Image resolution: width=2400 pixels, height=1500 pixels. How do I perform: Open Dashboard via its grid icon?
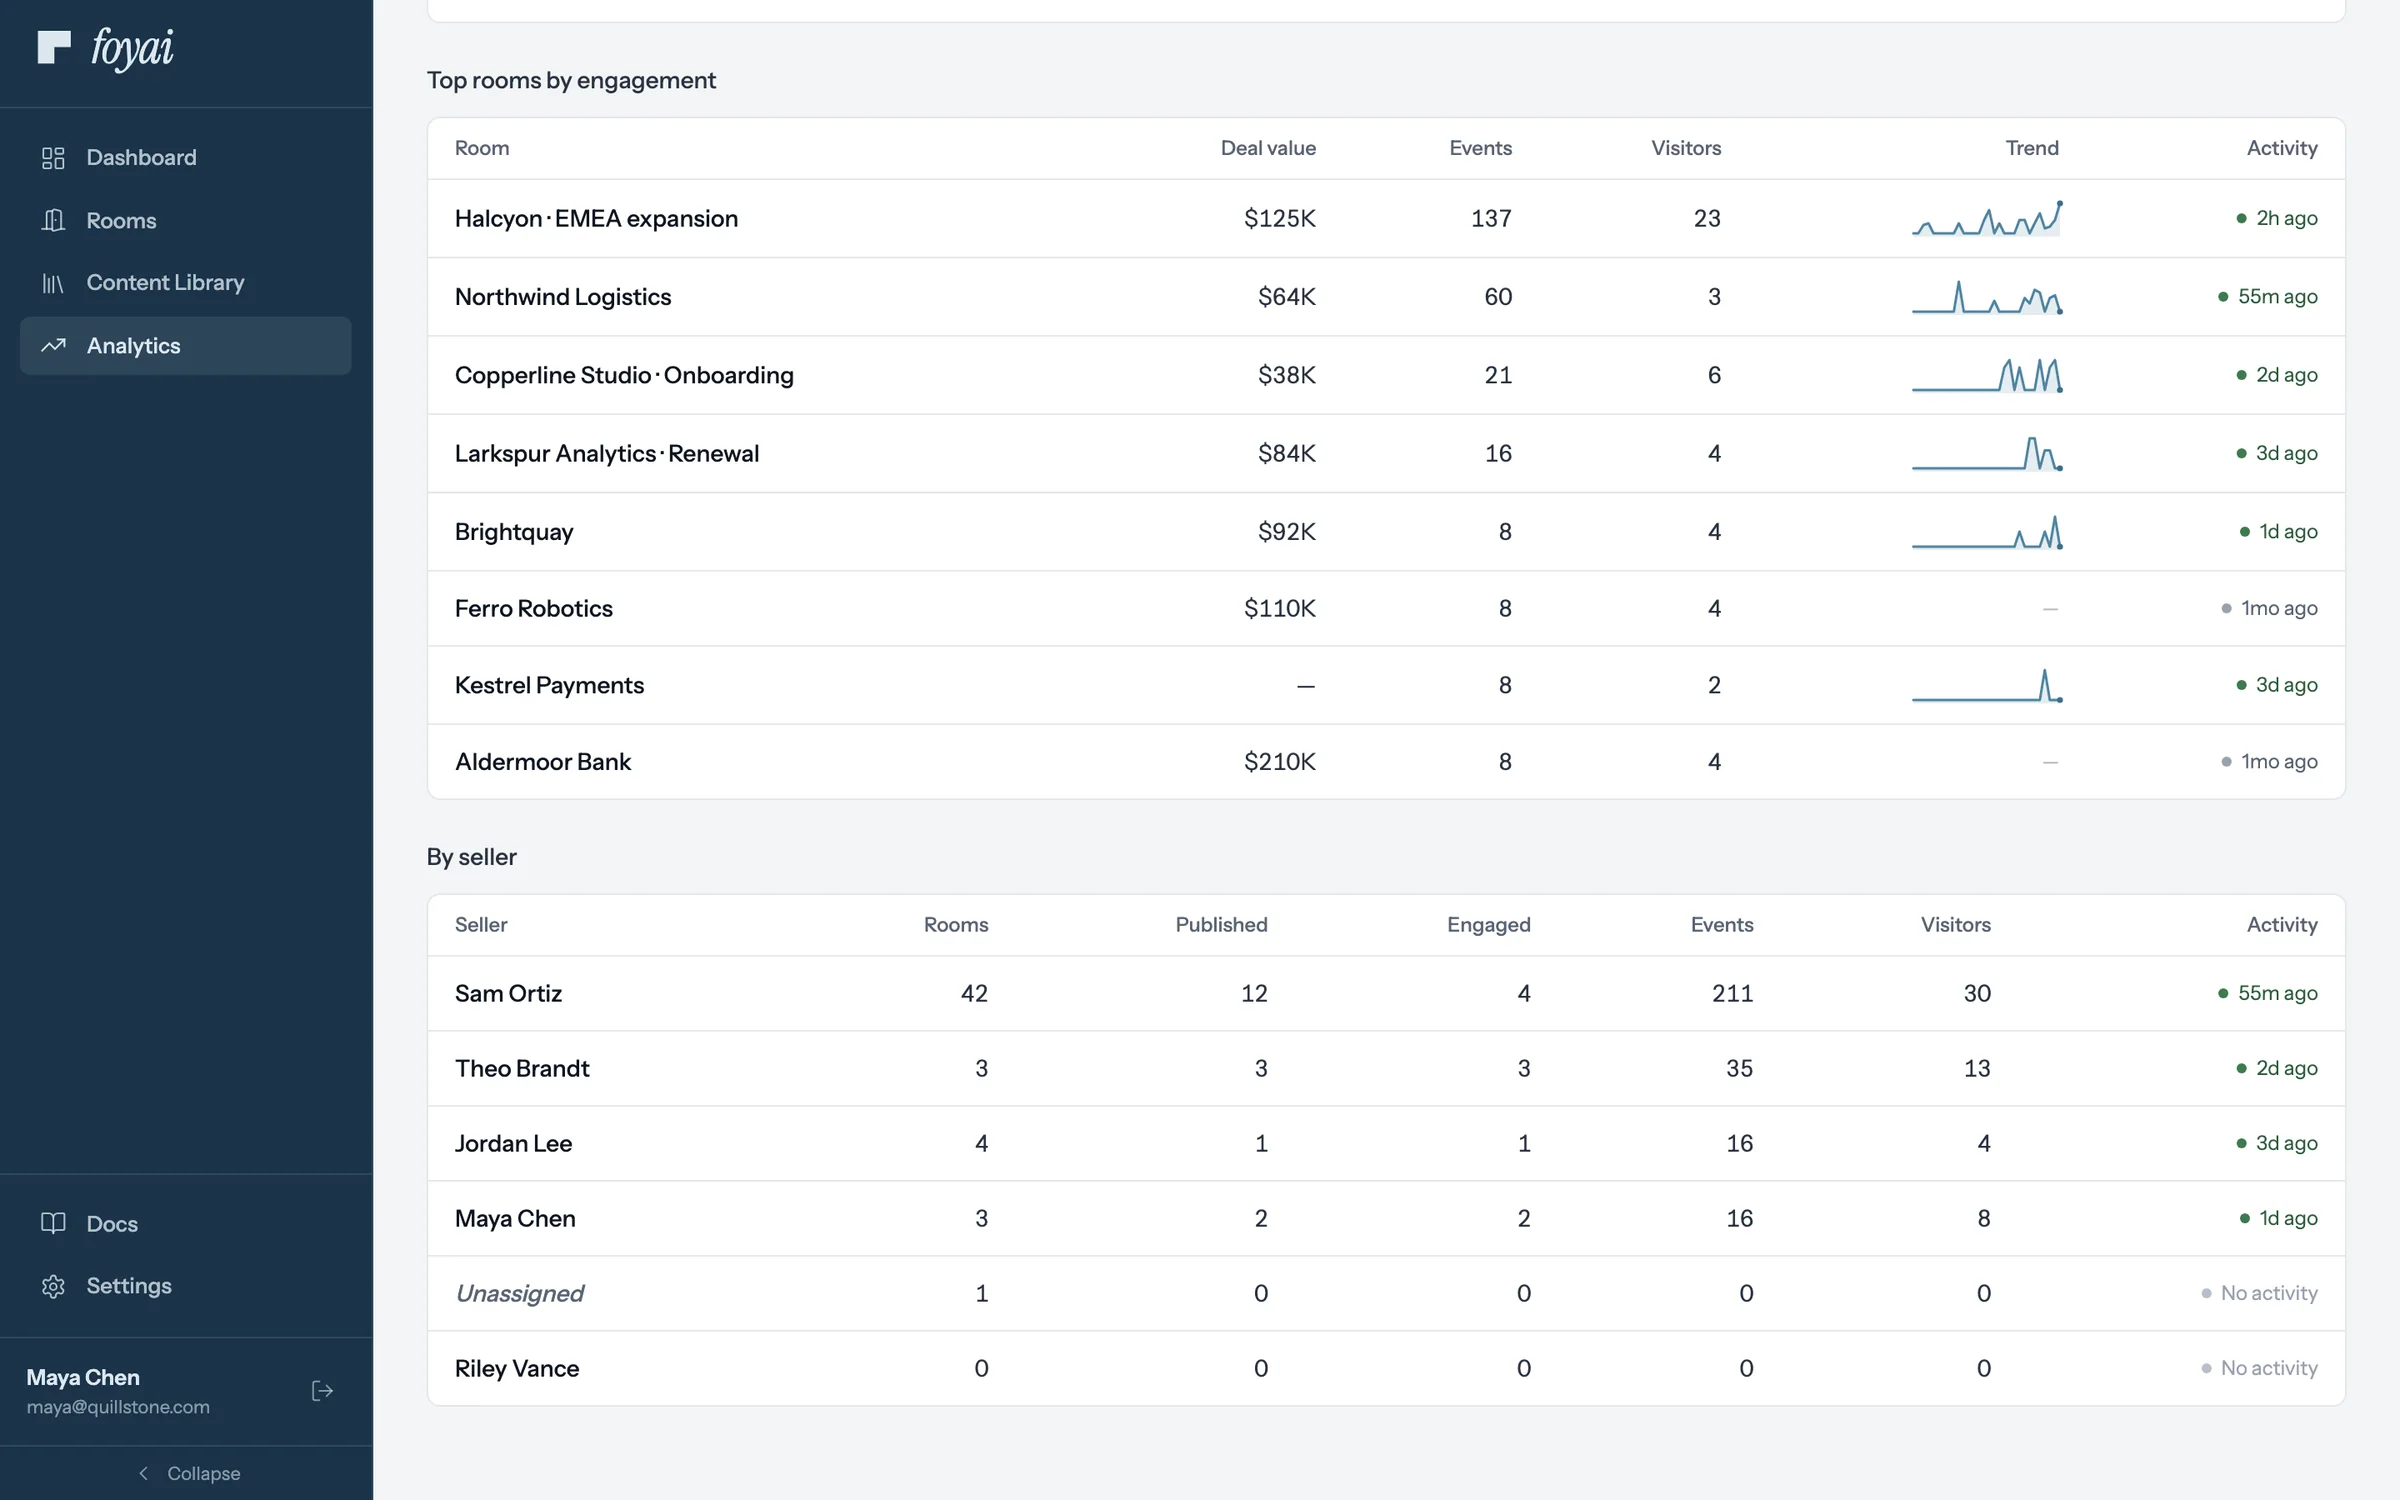click(53, 158)
